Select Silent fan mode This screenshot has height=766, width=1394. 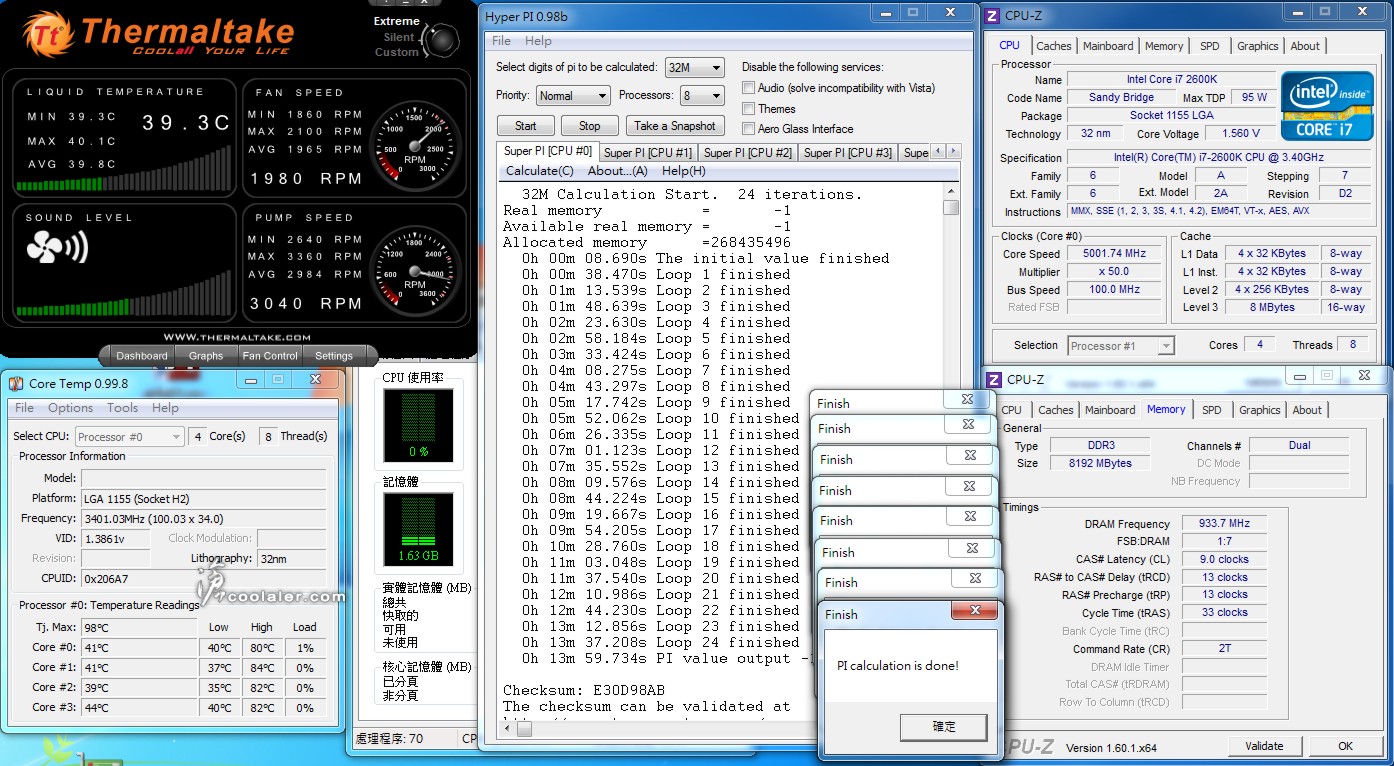point(399,37)
